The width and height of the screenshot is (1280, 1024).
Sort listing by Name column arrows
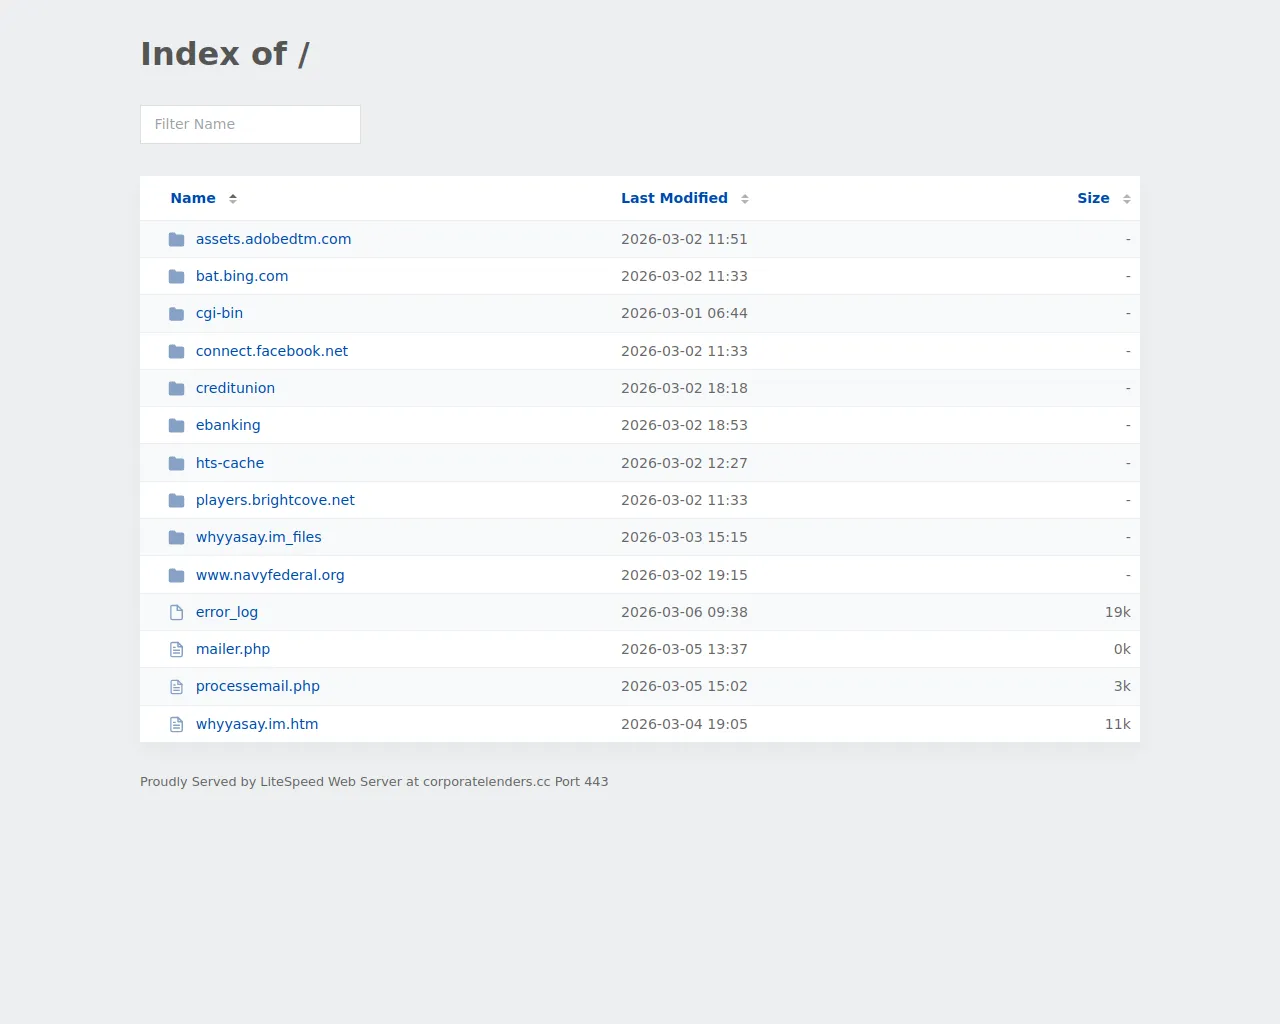pos(233,199)
